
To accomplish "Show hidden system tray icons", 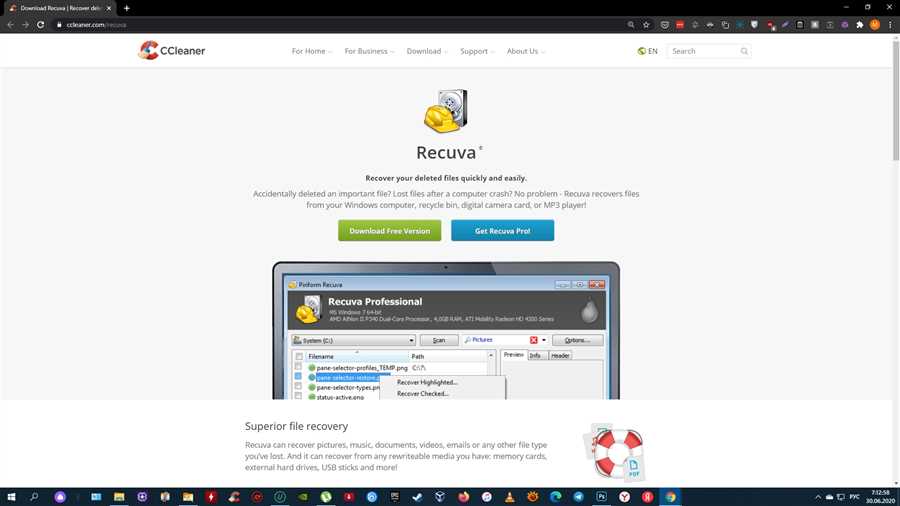I will tap(818, 497).
